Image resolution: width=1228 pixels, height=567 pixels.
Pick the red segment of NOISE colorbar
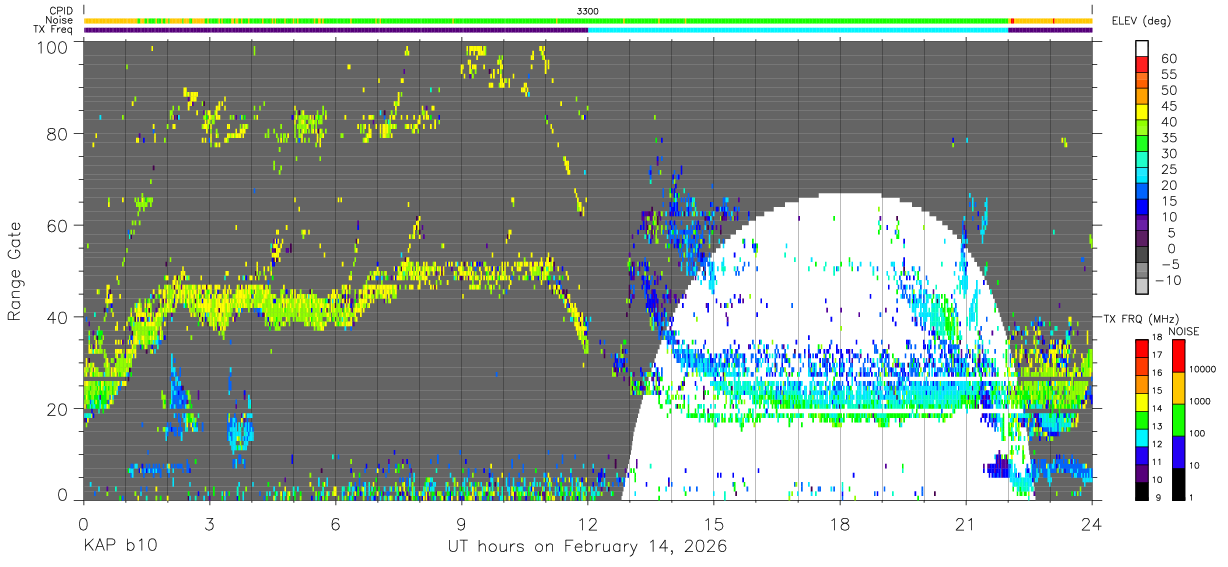pos(1178,356)
